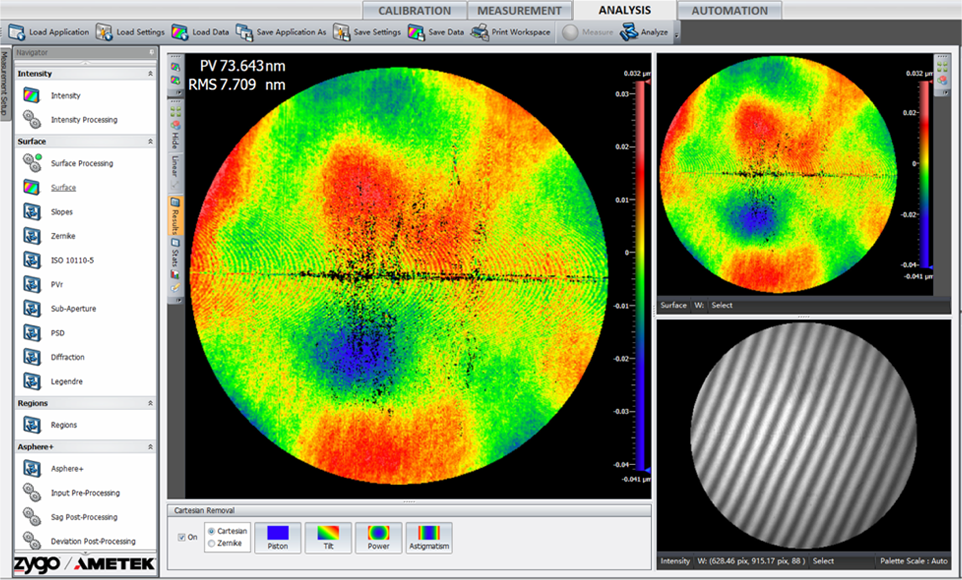Click the Astigmatism removal button
The height and width of the screenshot is (580, 962).
(429, 538)
